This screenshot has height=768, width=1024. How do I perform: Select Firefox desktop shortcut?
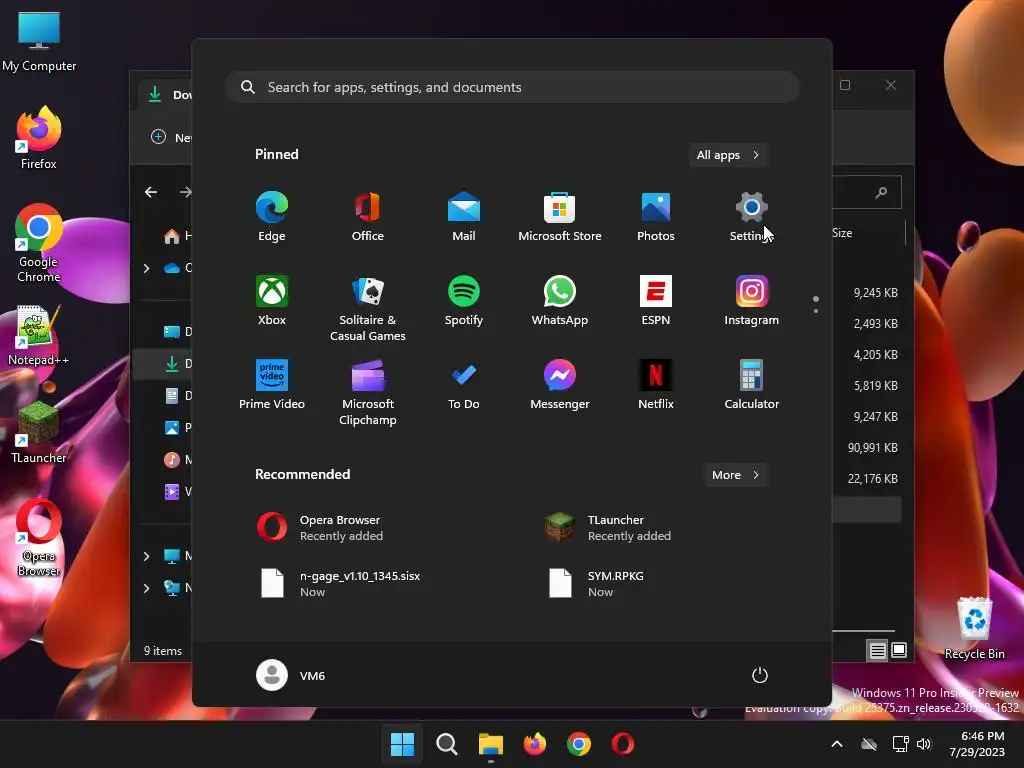point(39,138)
